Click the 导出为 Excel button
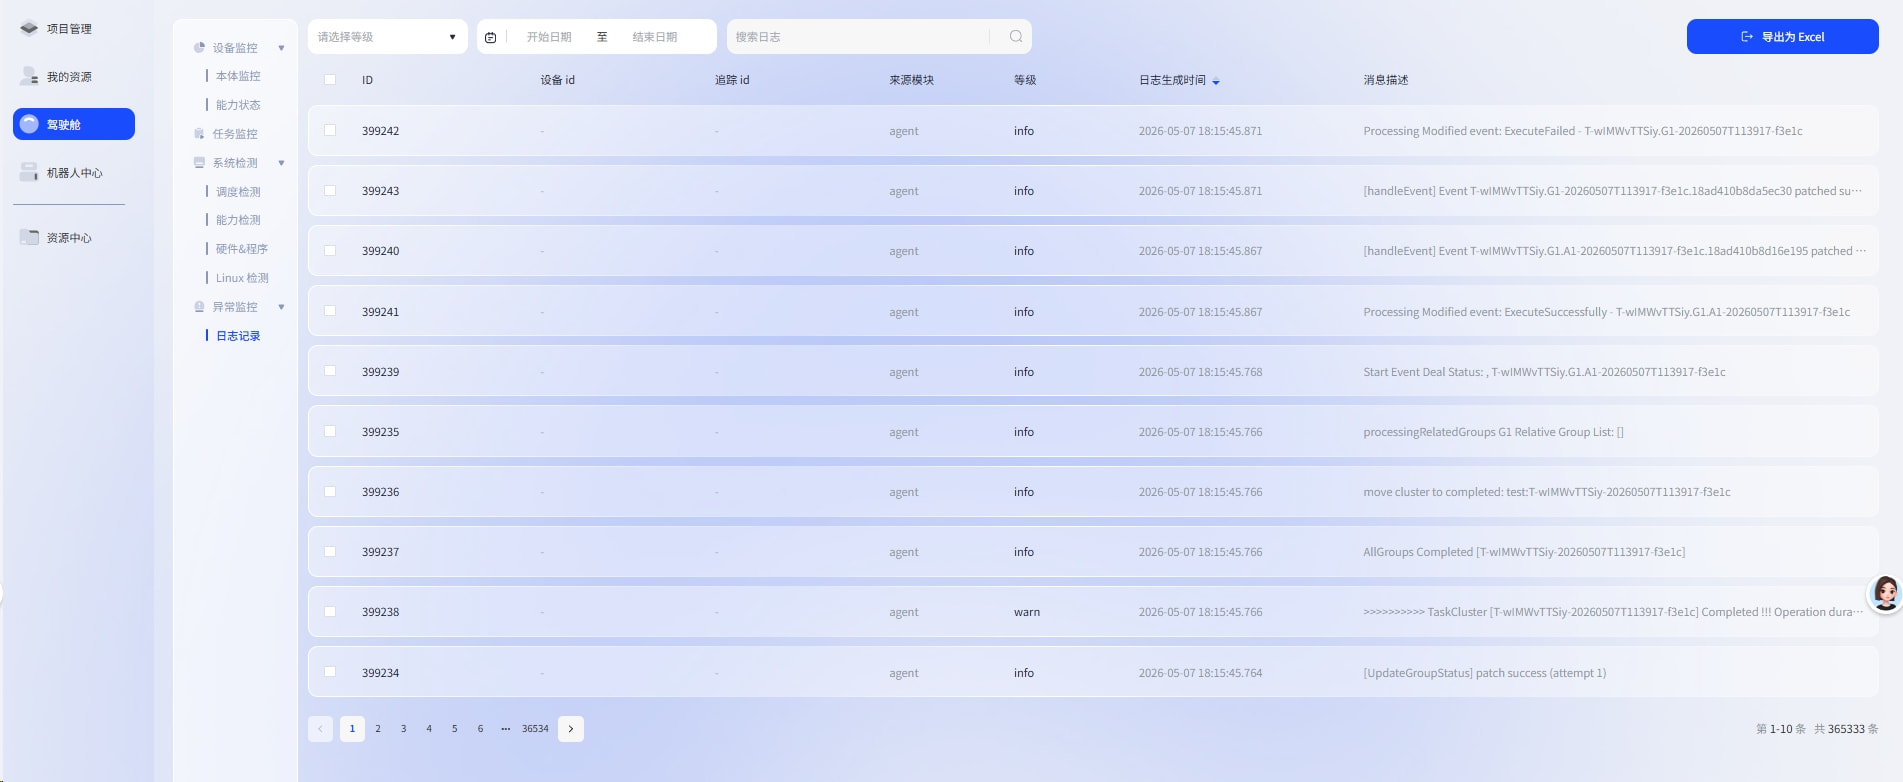The width and height of the screenshot is (1903, 782). (x=1782, y=36)
